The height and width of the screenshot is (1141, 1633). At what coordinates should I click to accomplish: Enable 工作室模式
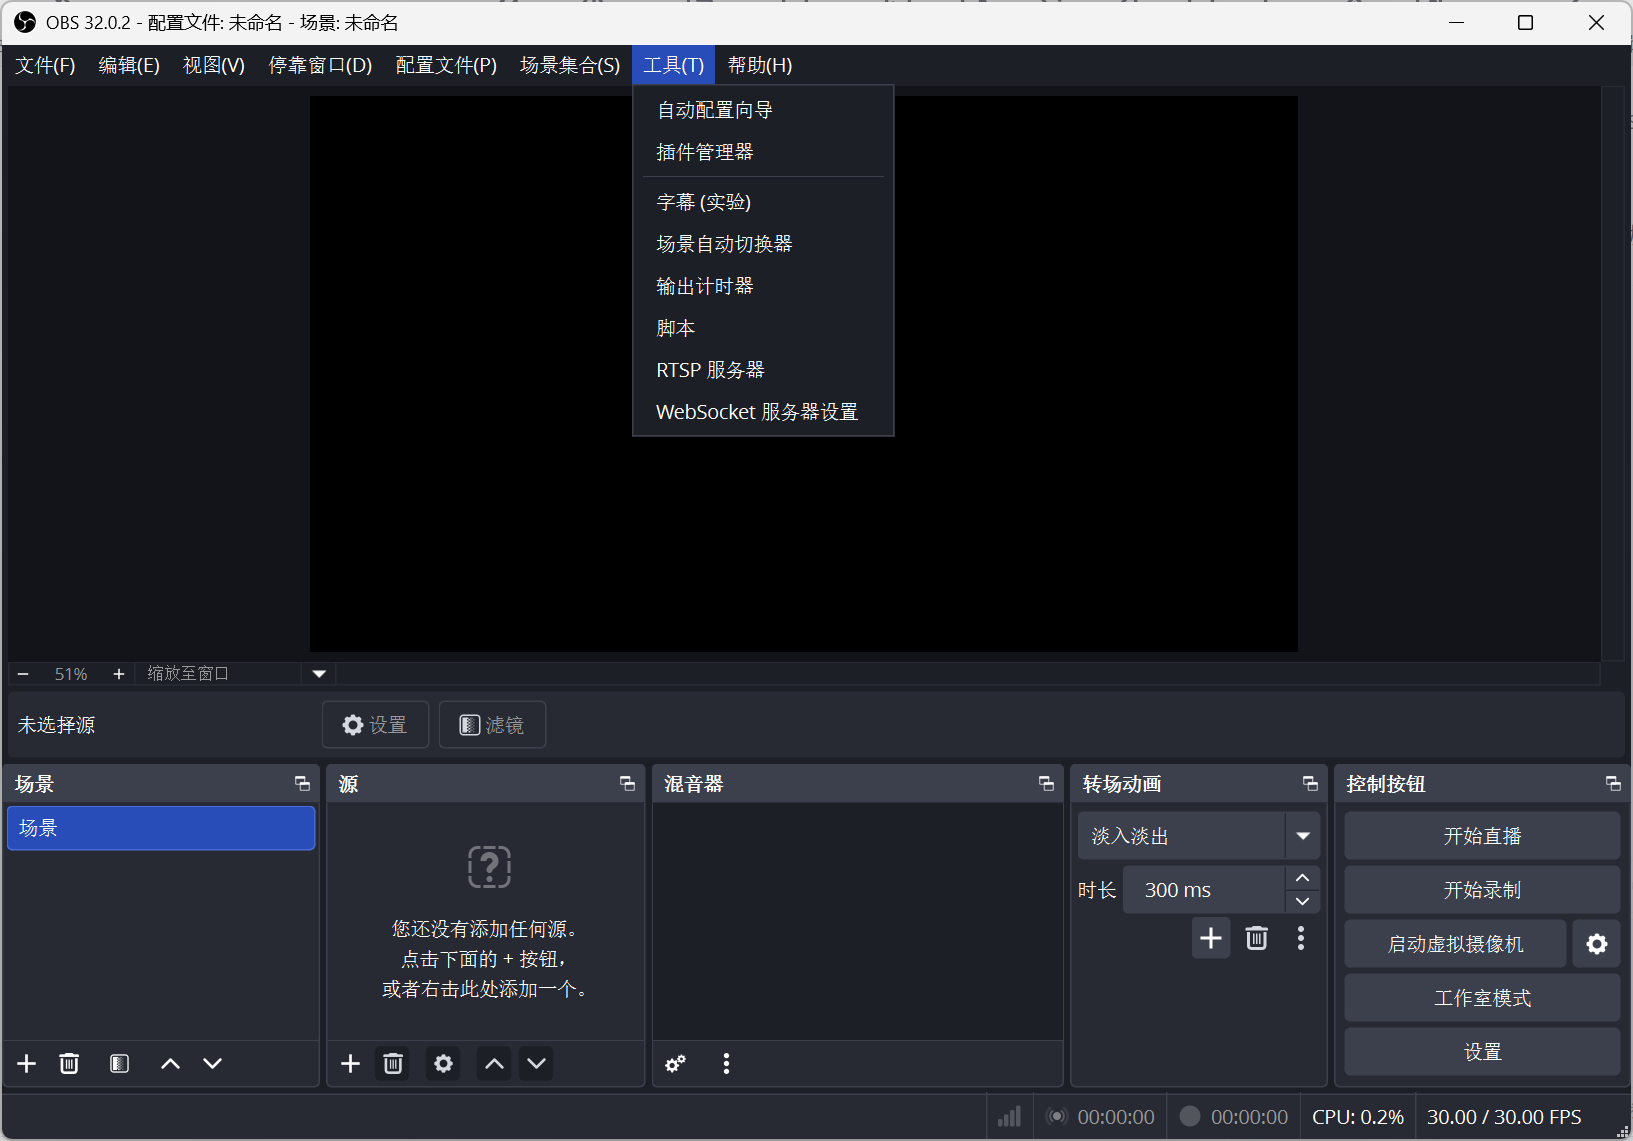pos(1481,997)
